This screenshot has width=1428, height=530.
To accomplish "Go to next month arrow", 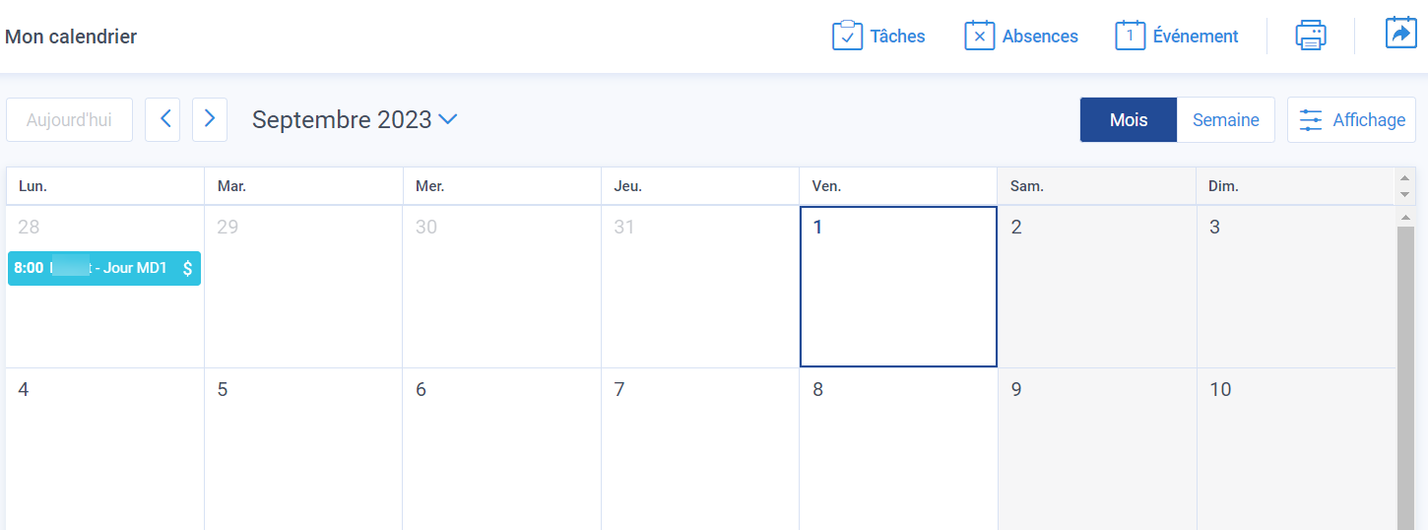I will (209, 119).
